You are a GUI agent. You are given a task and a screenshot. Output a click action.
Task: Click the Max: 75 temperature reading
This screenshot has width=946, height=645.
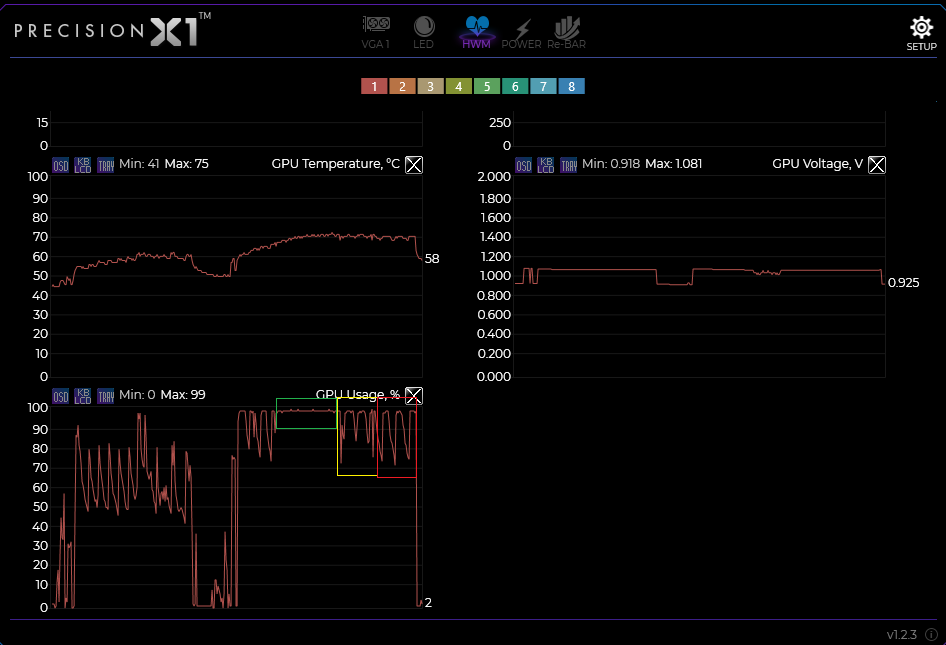point(186,164)
